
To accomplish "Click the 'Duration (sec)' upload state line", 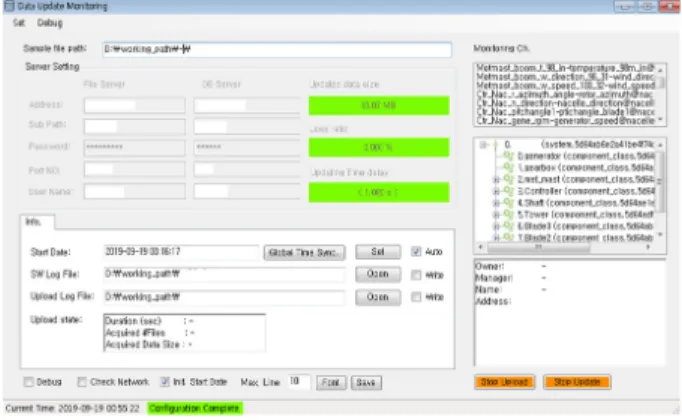I will coord(149,321).
